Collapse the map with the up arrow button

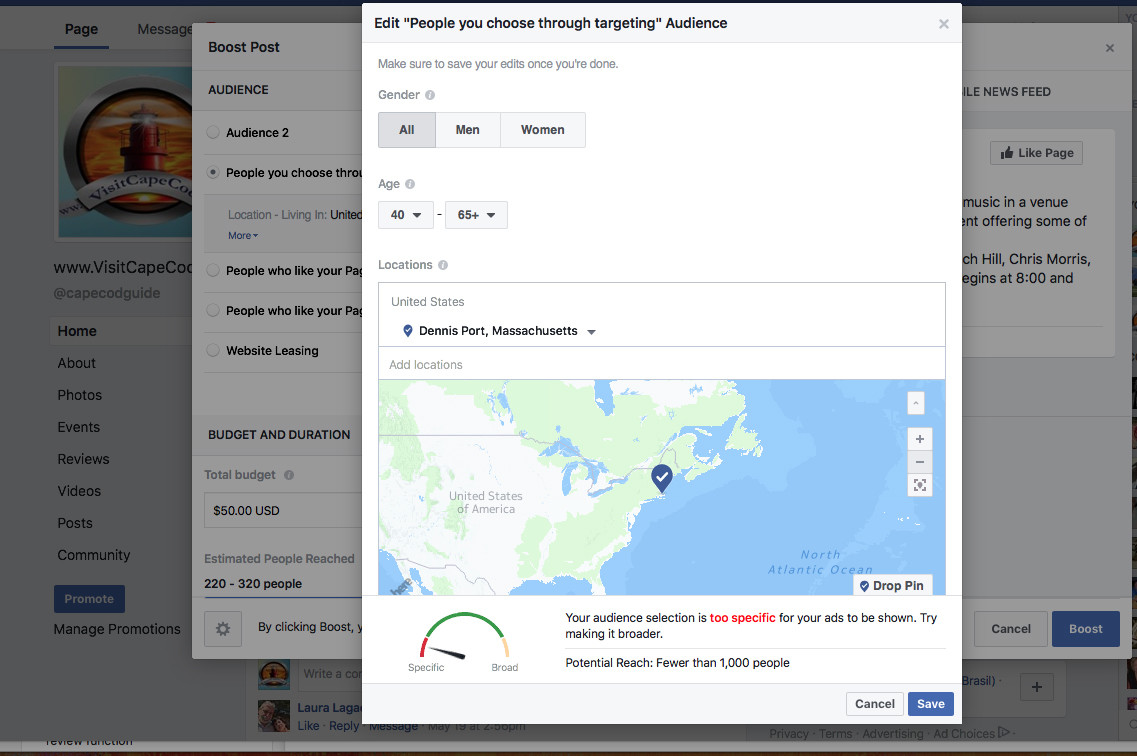click(916, 402)
